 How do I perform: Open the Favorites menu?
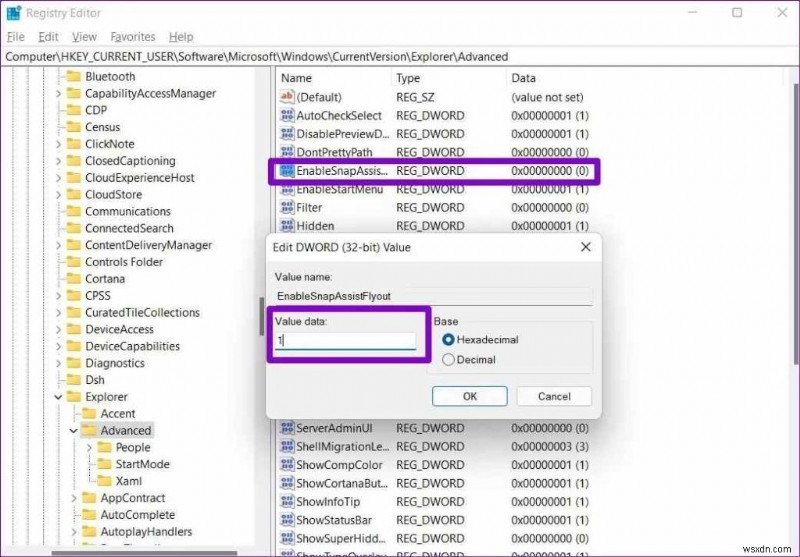click(133, 37)
